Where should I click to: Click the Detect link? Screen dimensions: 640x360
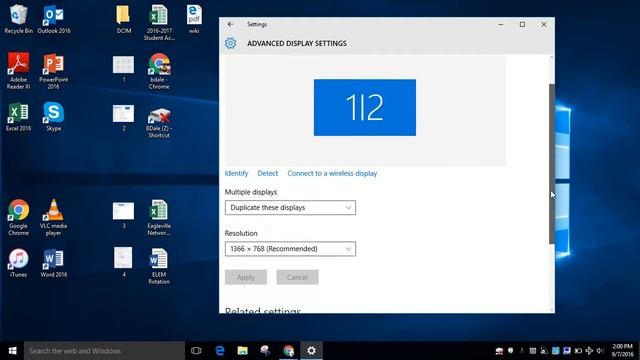tap(268, 173)
